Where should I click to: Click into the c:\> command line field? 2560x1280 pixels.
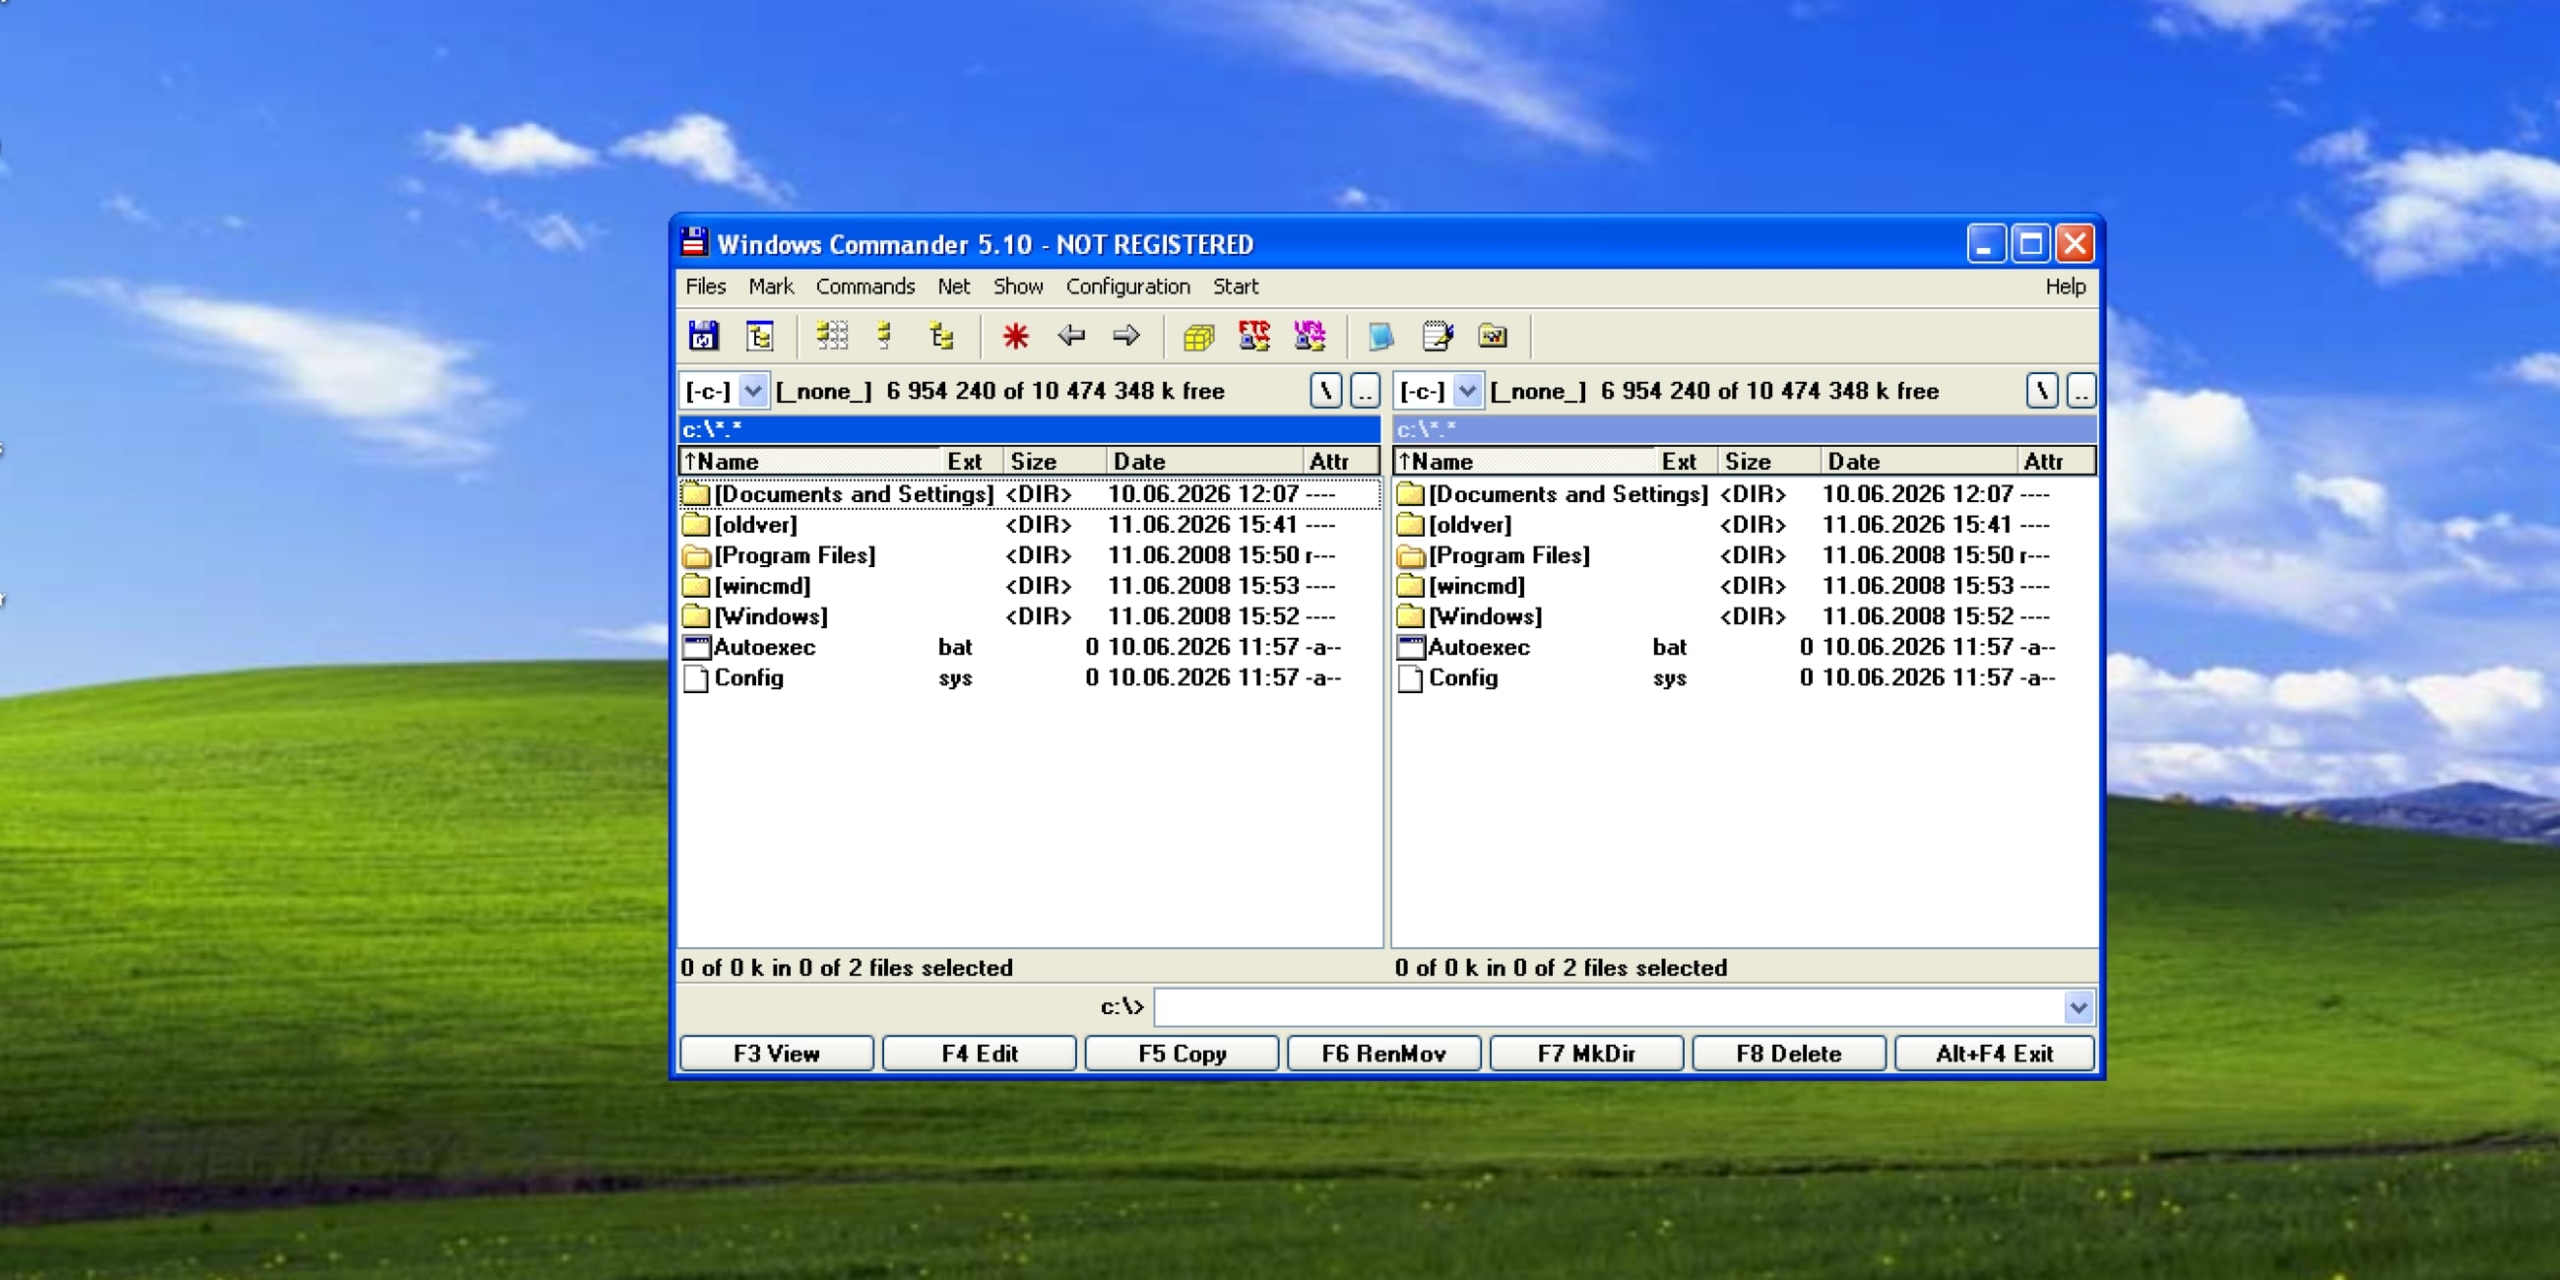(x=1609, y=1007)
